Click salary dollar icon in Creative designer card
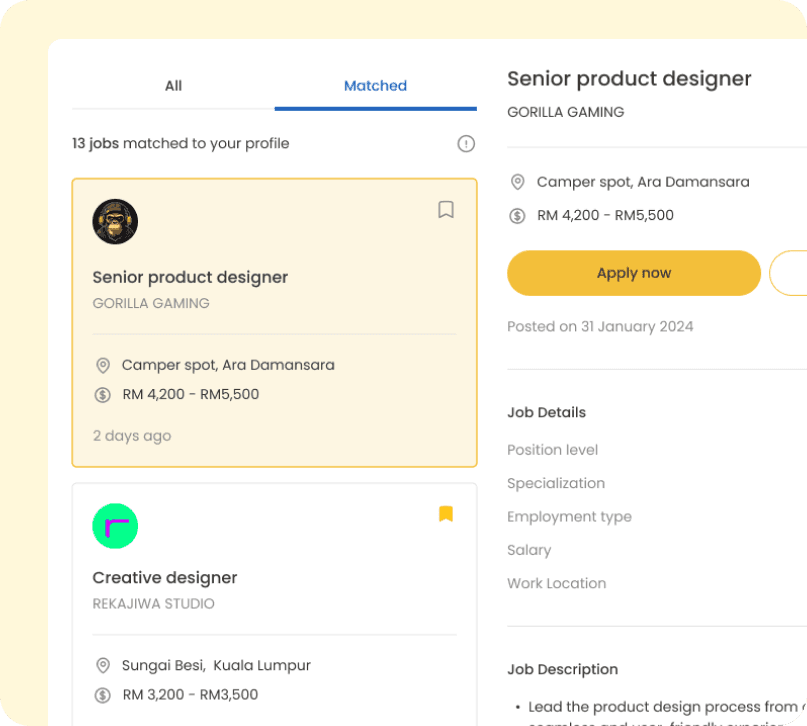The width and height of the screenshot is (807, 726). coord(102,695)
